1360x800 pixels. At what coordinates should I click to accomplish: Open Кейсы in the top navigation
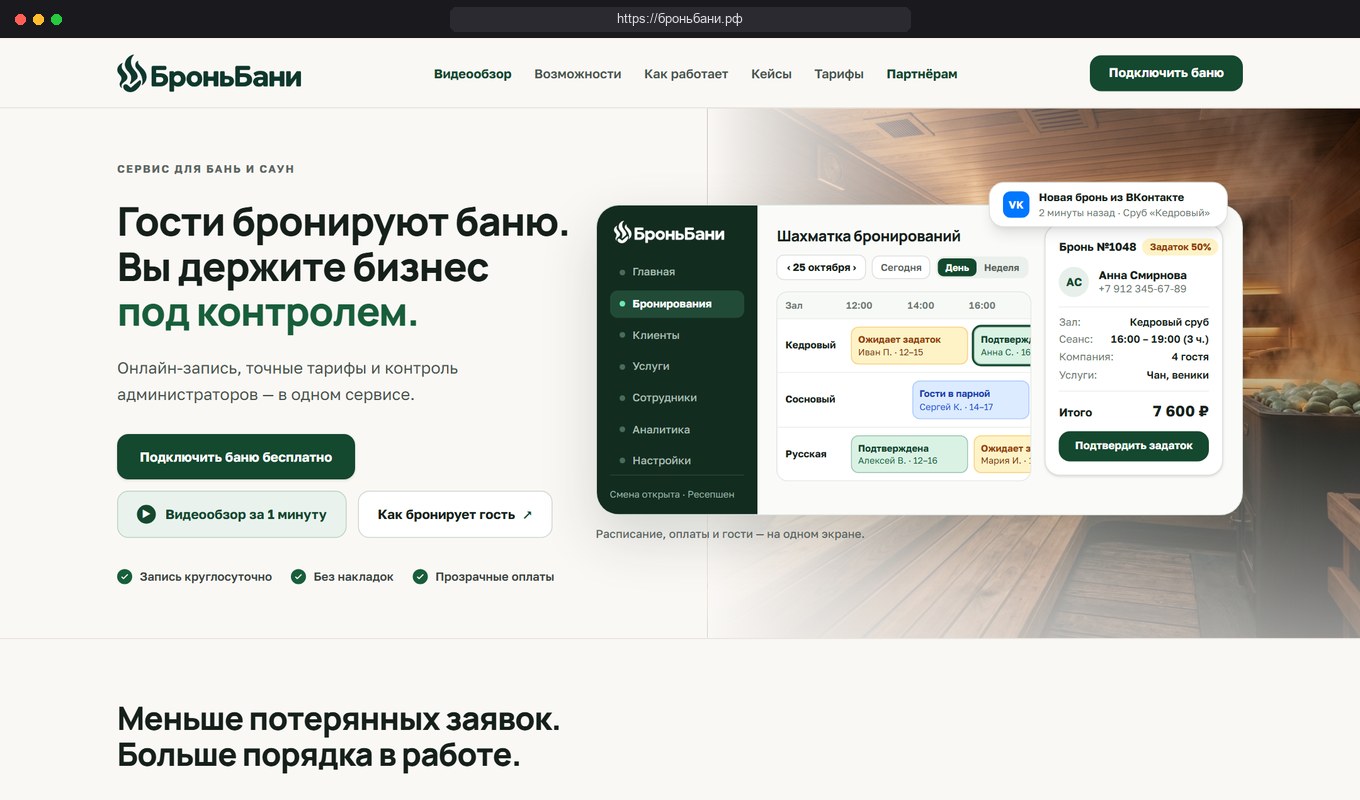point(771,74)
